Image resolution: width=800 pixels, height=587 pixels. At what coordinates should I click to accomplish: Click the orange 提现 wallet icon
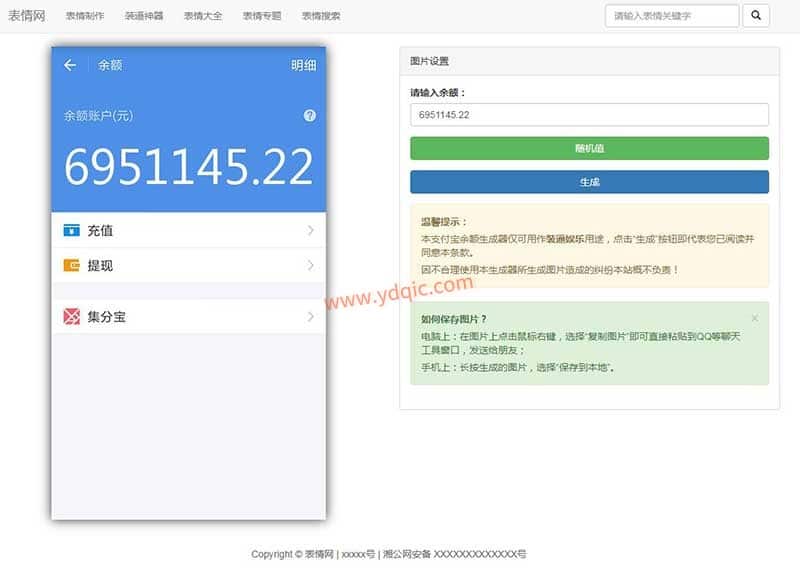click(71, 266)
